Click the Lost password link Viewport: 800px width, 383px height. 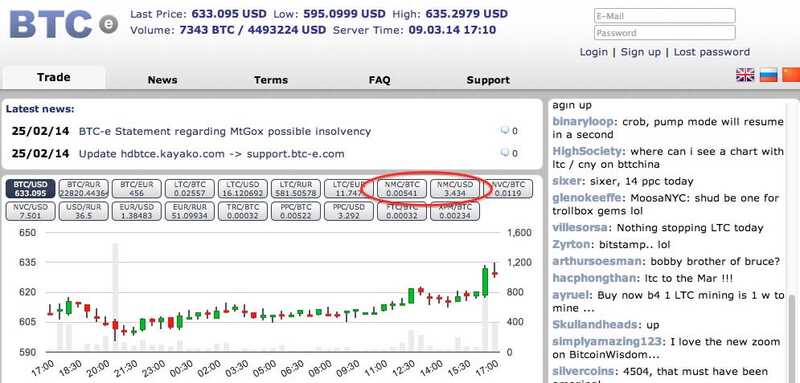712,52
